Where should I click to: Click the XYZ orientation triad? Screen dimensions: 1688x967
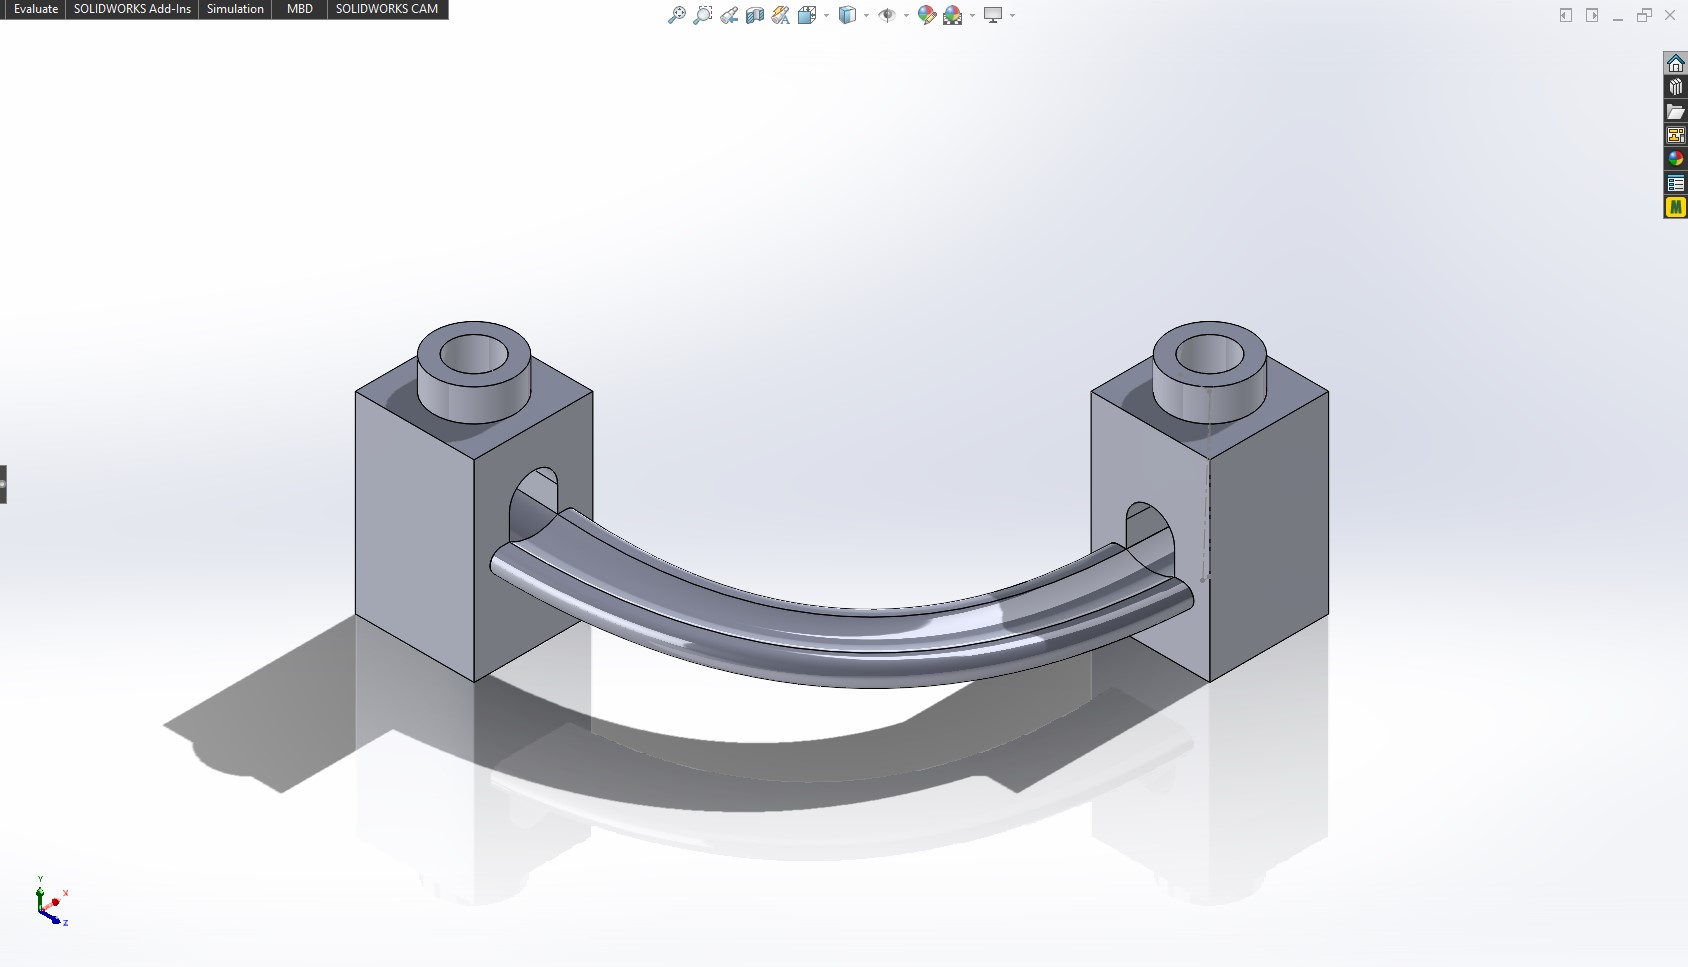click(50, 901)
